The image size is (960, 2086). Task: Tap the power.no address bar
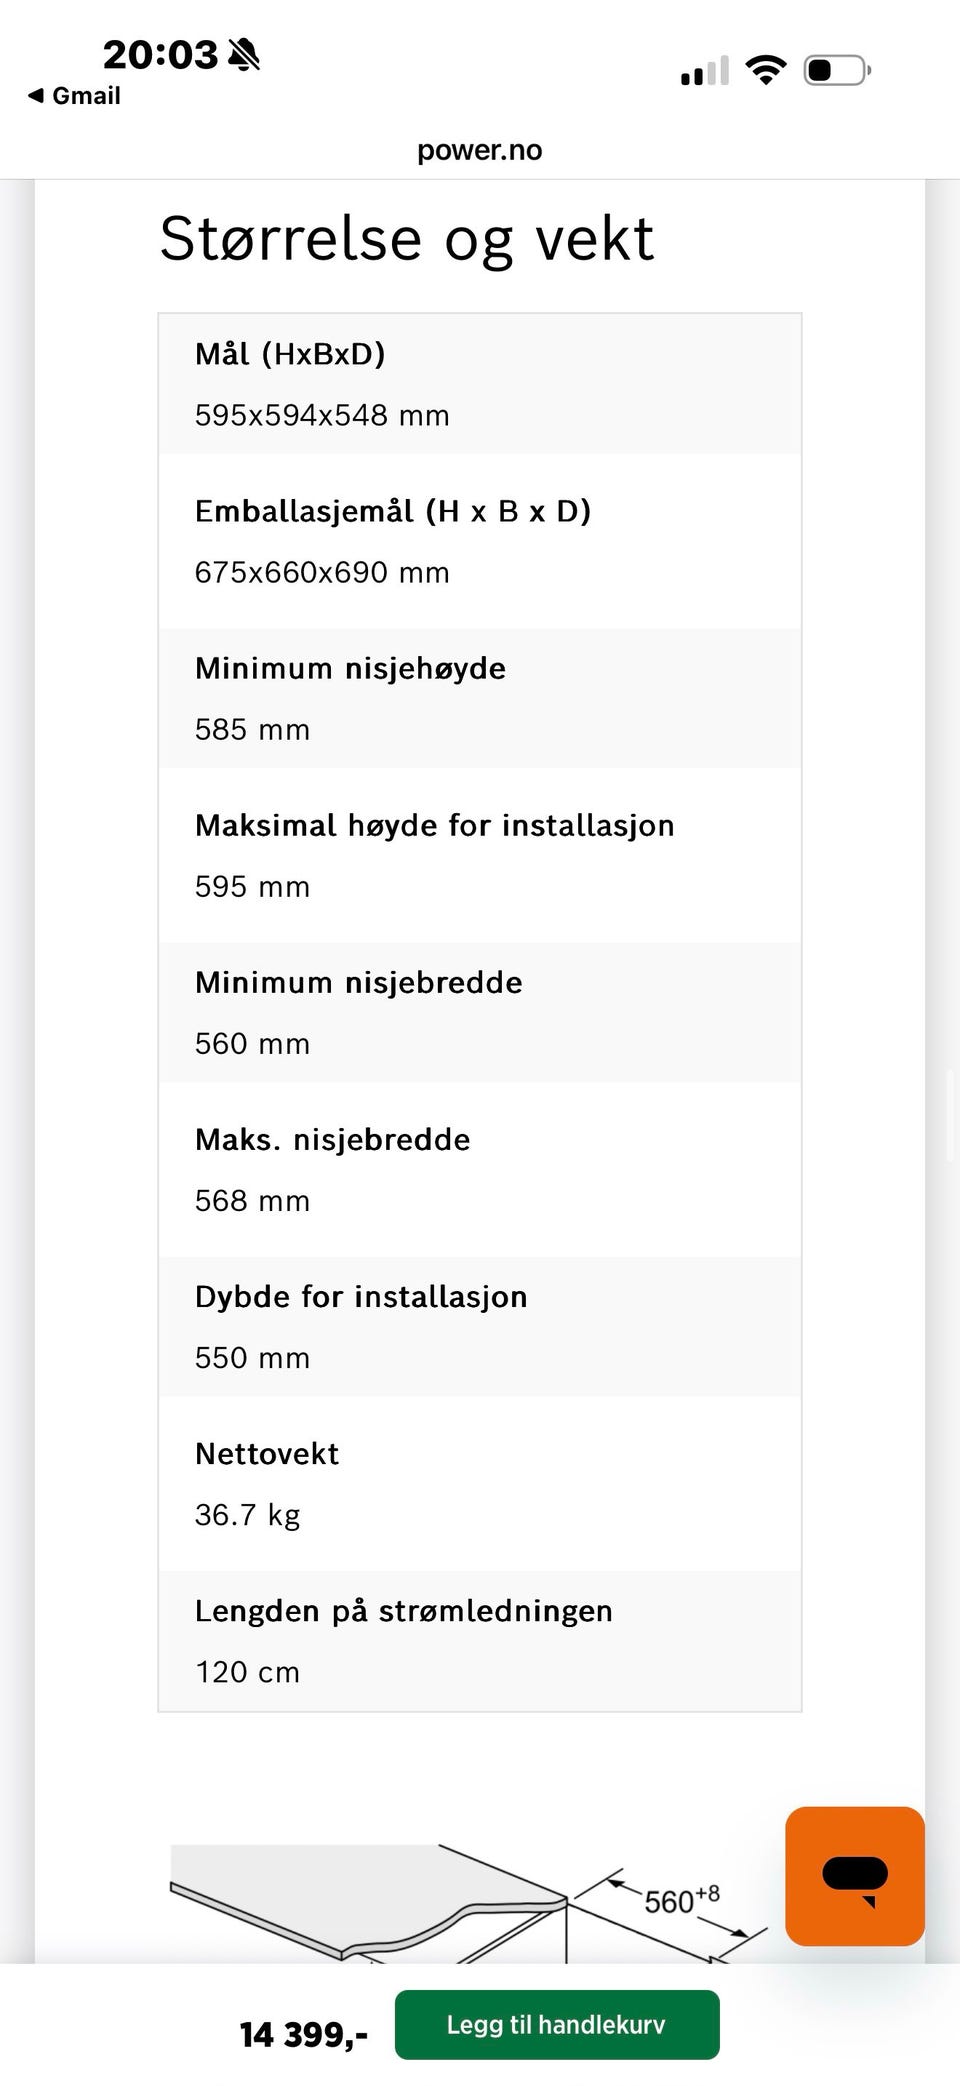click(480, 150)
